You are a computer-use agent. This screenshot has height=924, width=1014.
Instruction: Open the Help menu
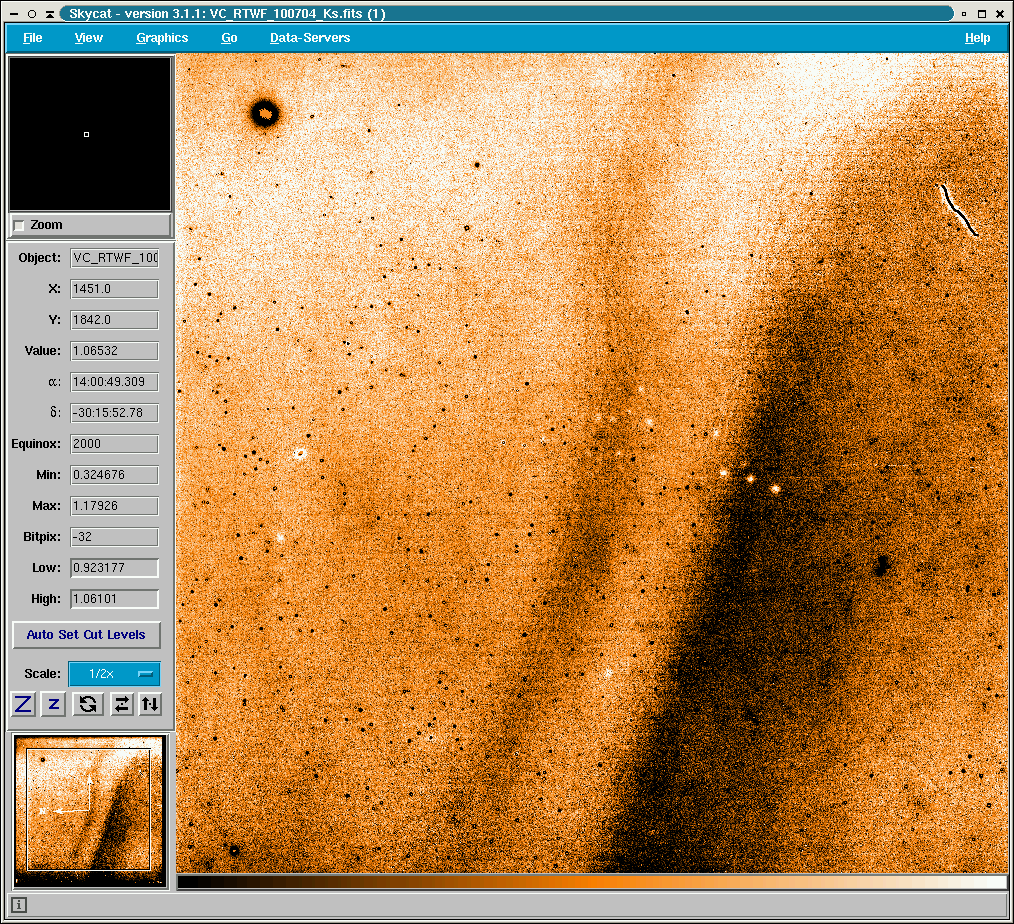click(x=977, y=38)
